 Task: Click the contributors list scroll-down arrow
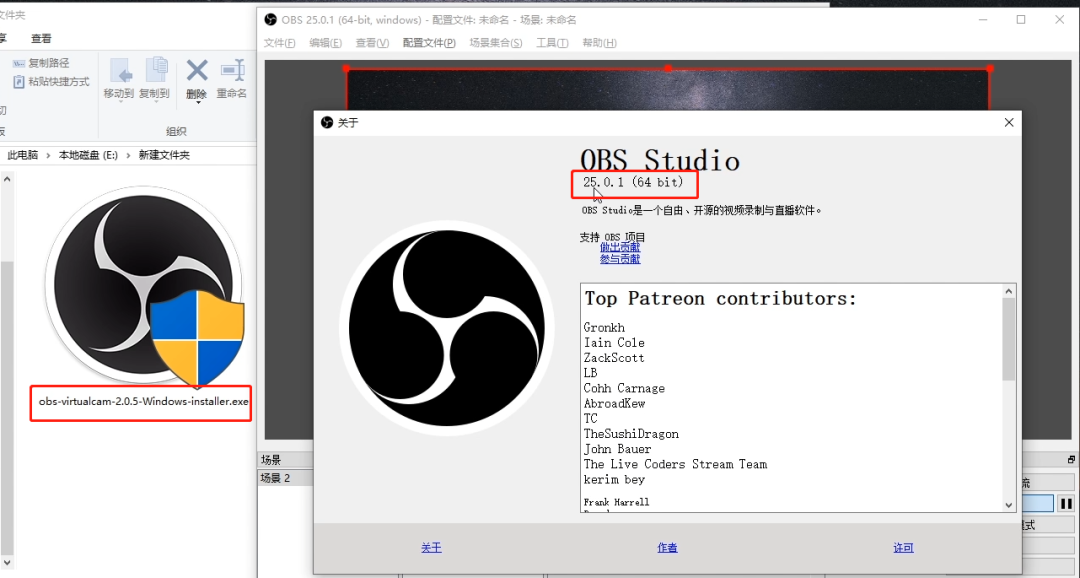[x=1009, y=505]
